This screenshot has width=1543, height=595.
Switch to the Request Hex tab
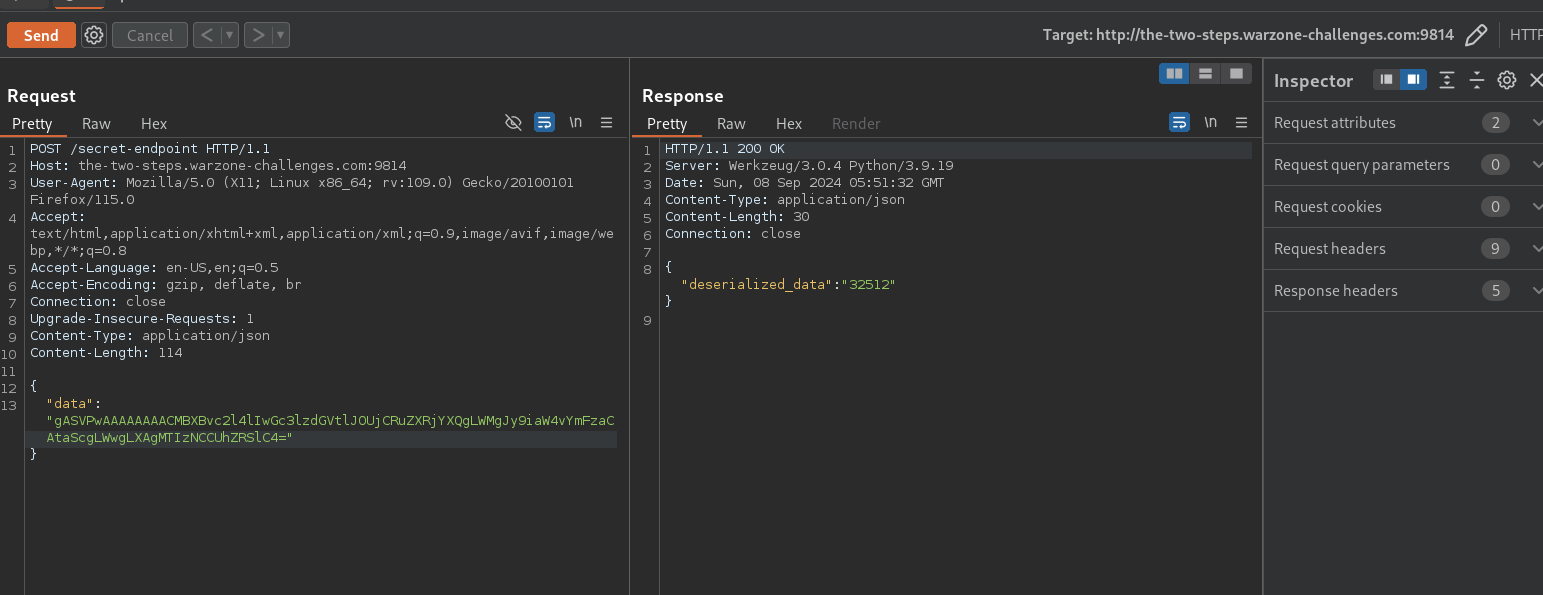154,123
